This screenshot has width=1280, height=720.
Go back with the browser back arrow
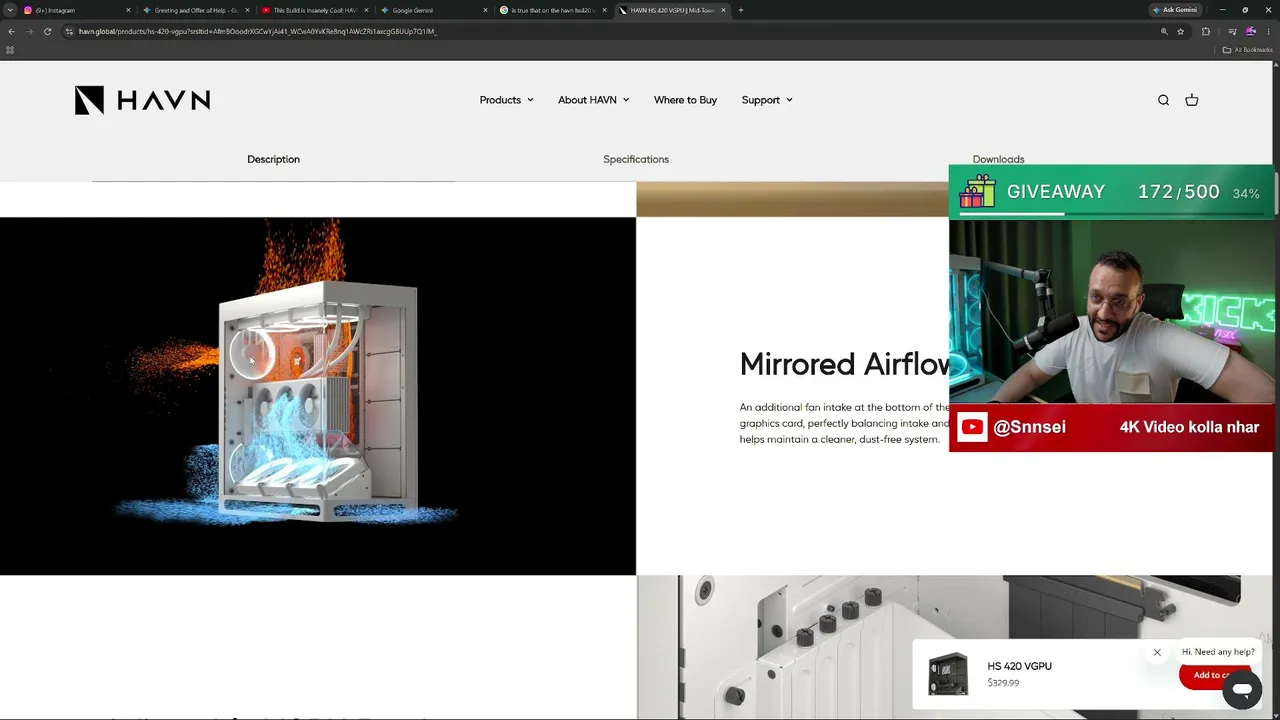(11, 31)
